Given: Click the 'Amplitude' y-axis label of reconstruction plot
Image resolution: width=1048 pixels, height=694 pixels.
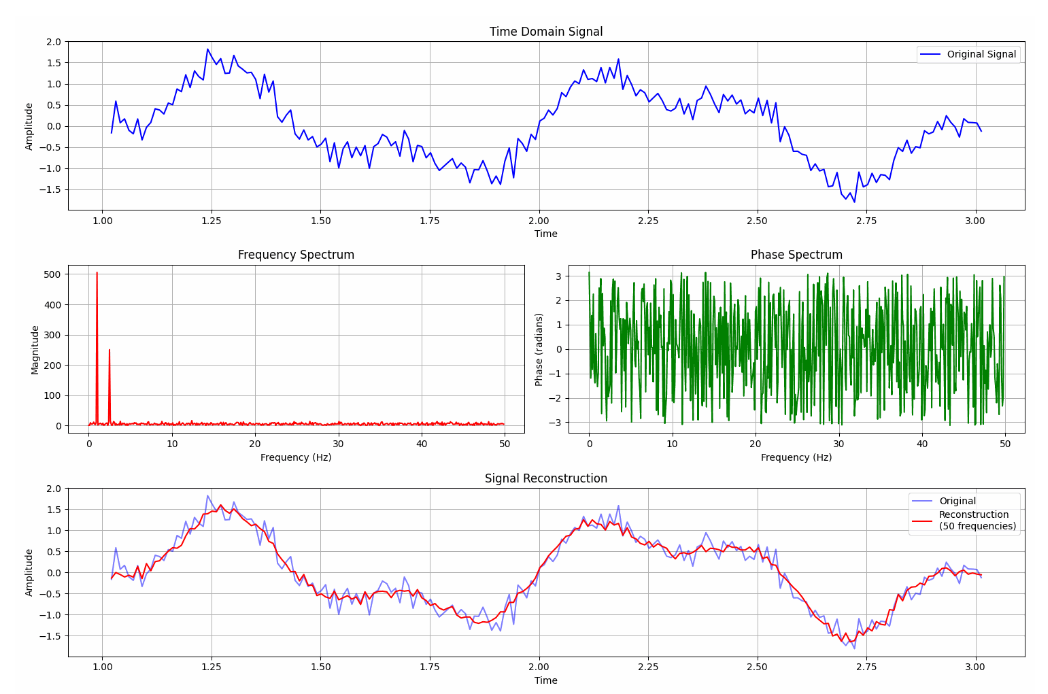Looking at the screenshot, I should pyautogui.click(x=29, y=573).
